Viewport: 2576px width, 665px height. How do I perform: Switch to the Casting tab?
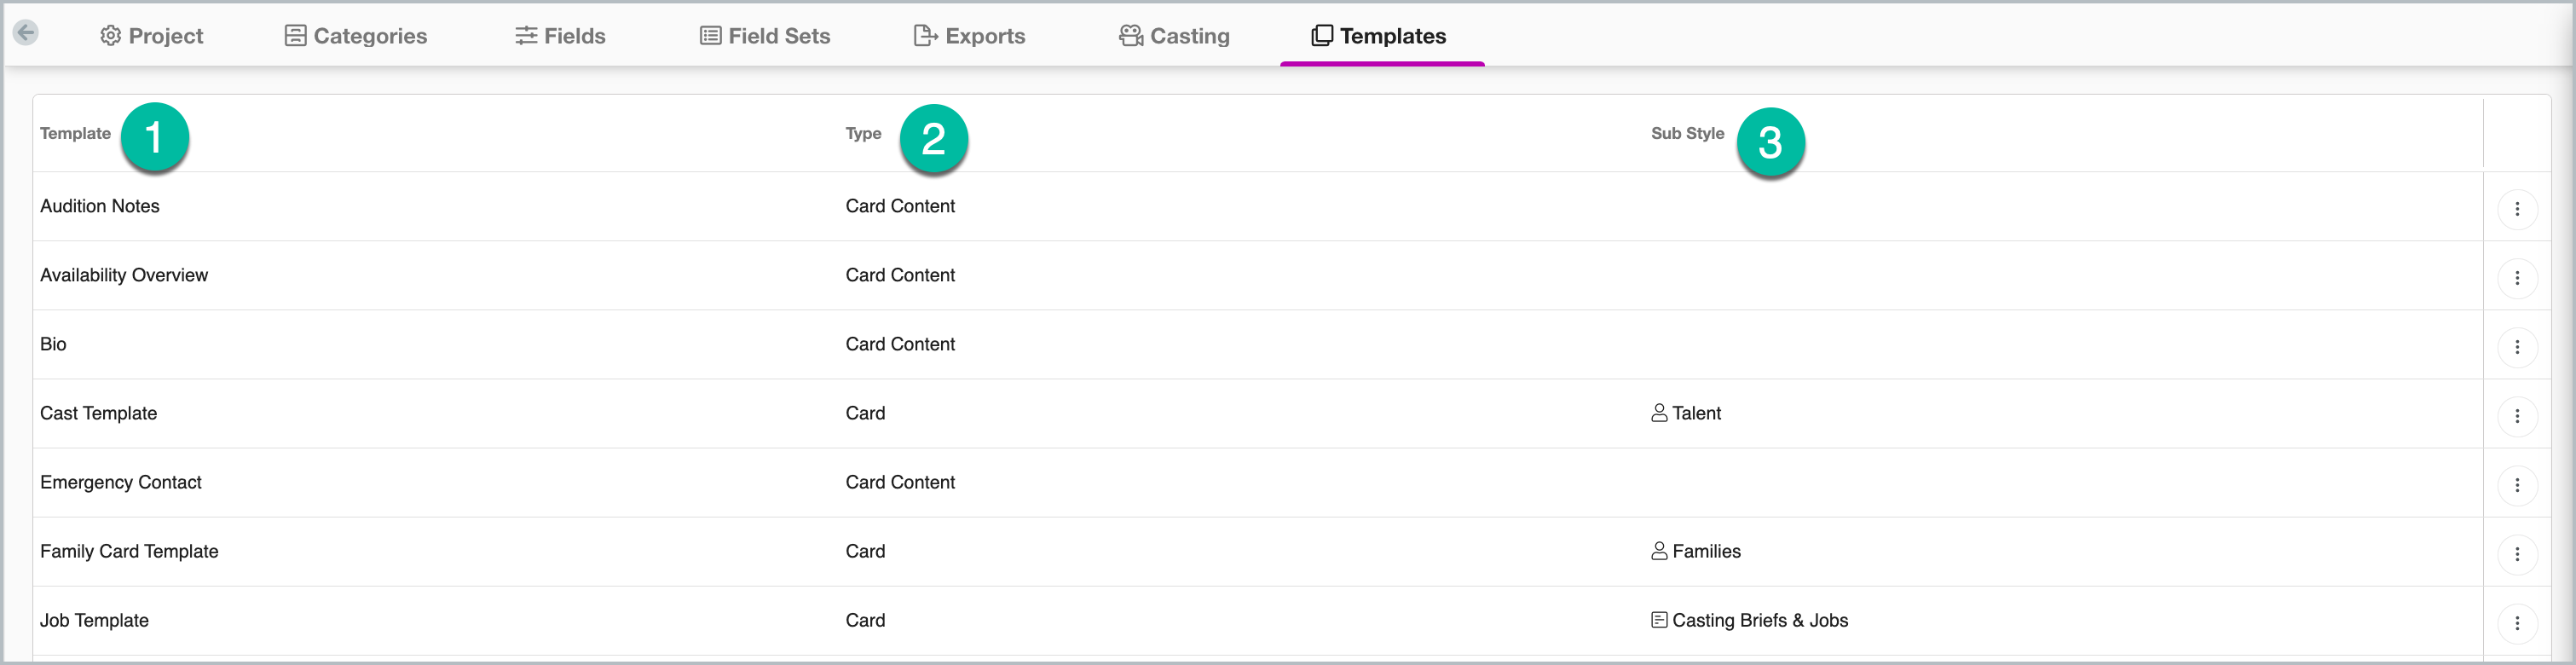point(1174,36)
